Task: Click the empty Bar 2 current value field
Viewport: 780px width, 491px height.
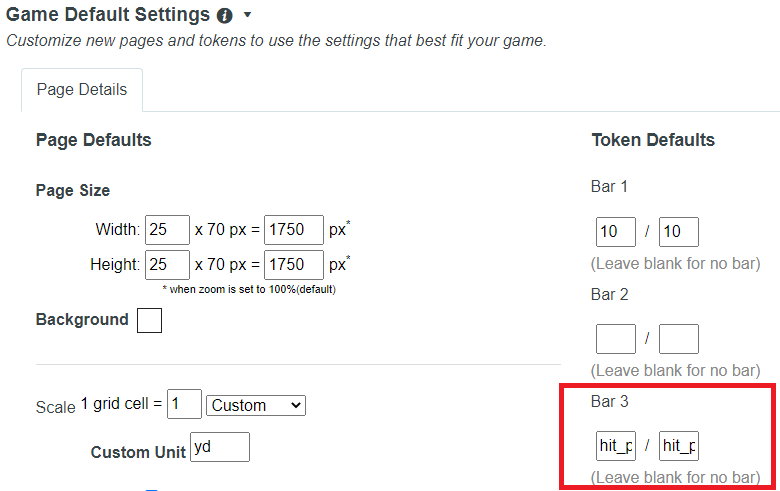Action: click(616, 339)
